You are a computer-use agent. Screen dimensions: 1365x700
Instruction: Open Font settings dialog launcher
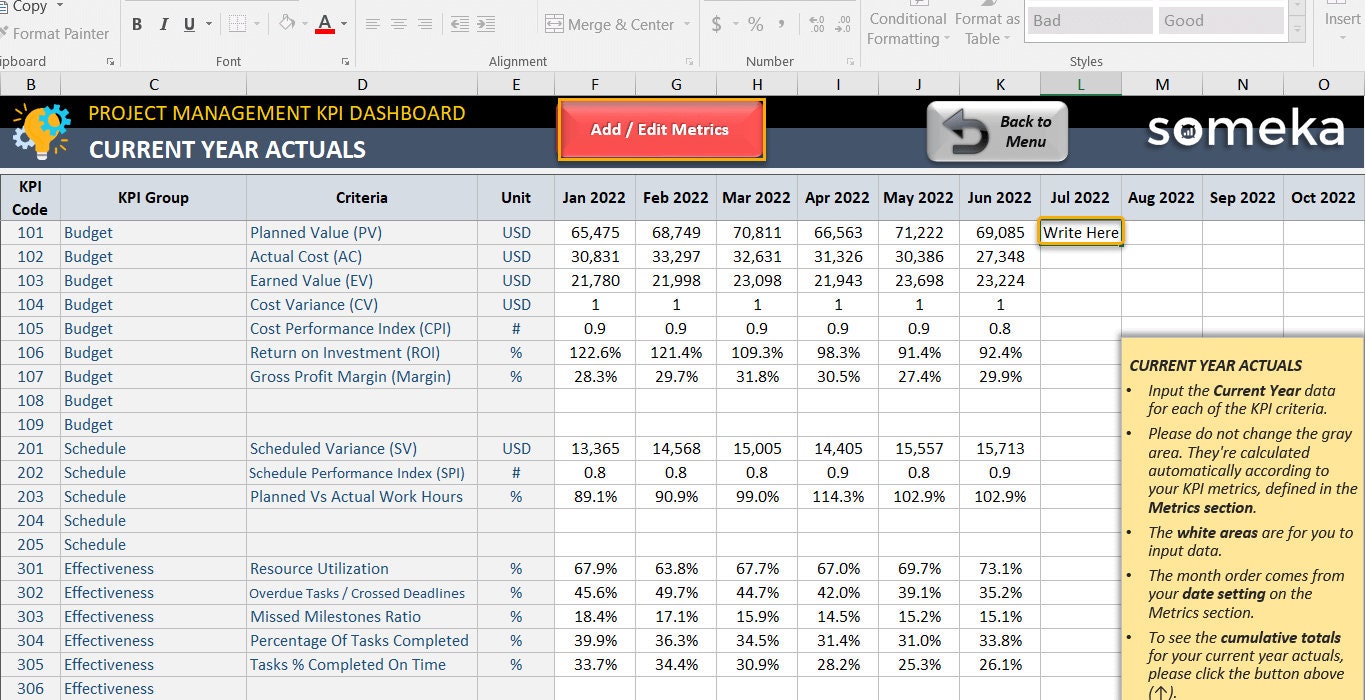pyautogui.click(x=346, y=62)
